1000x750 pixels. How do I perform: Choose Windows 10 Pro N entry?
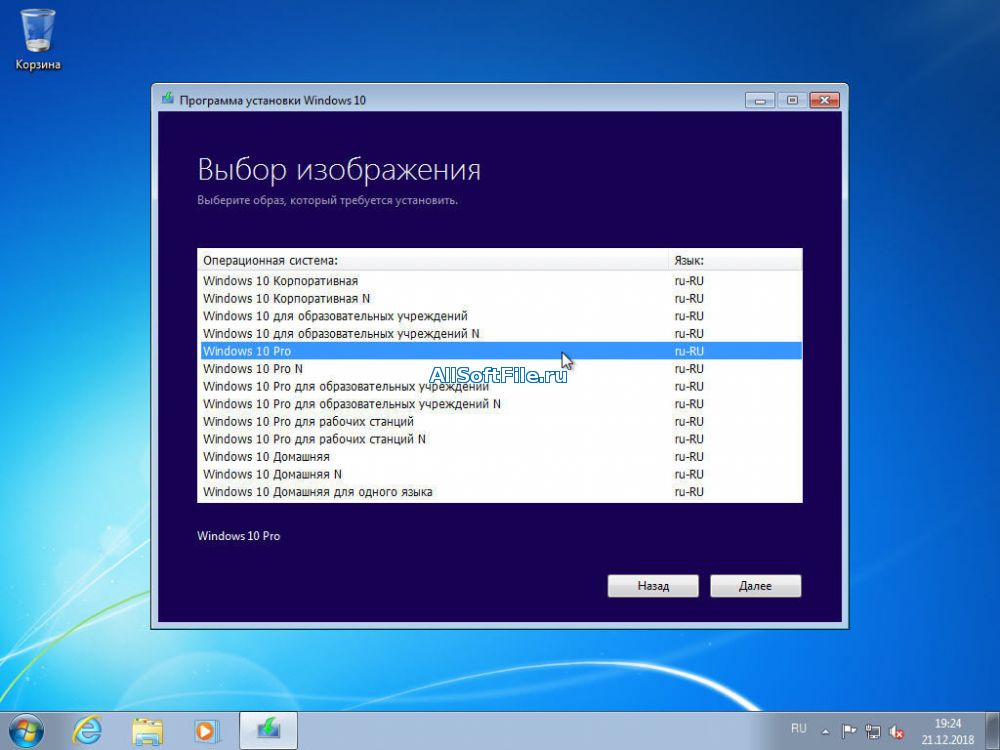(253, 369)
